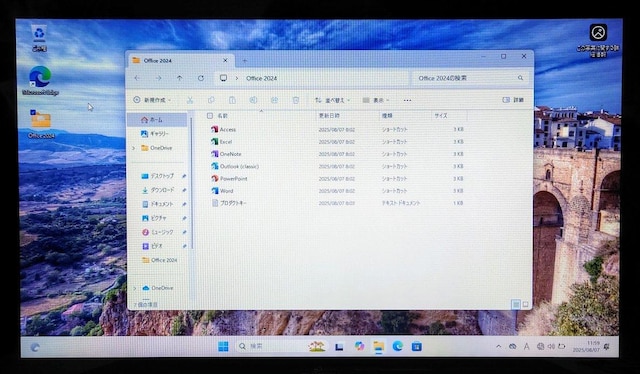Open the 新規作成 dropdown
Viewport: 640px width, 374px height.
[152, 100]
